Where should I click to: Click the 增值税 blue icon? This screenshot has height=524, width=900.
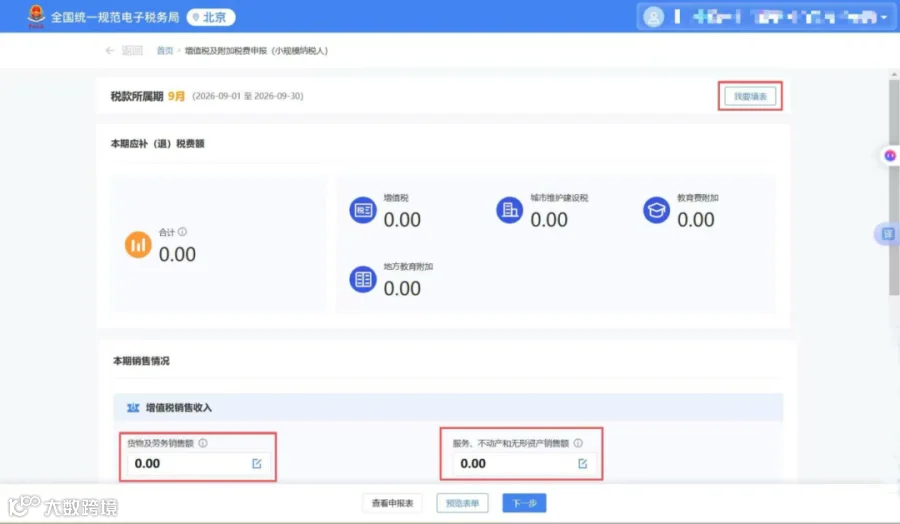tap(363, 210)
